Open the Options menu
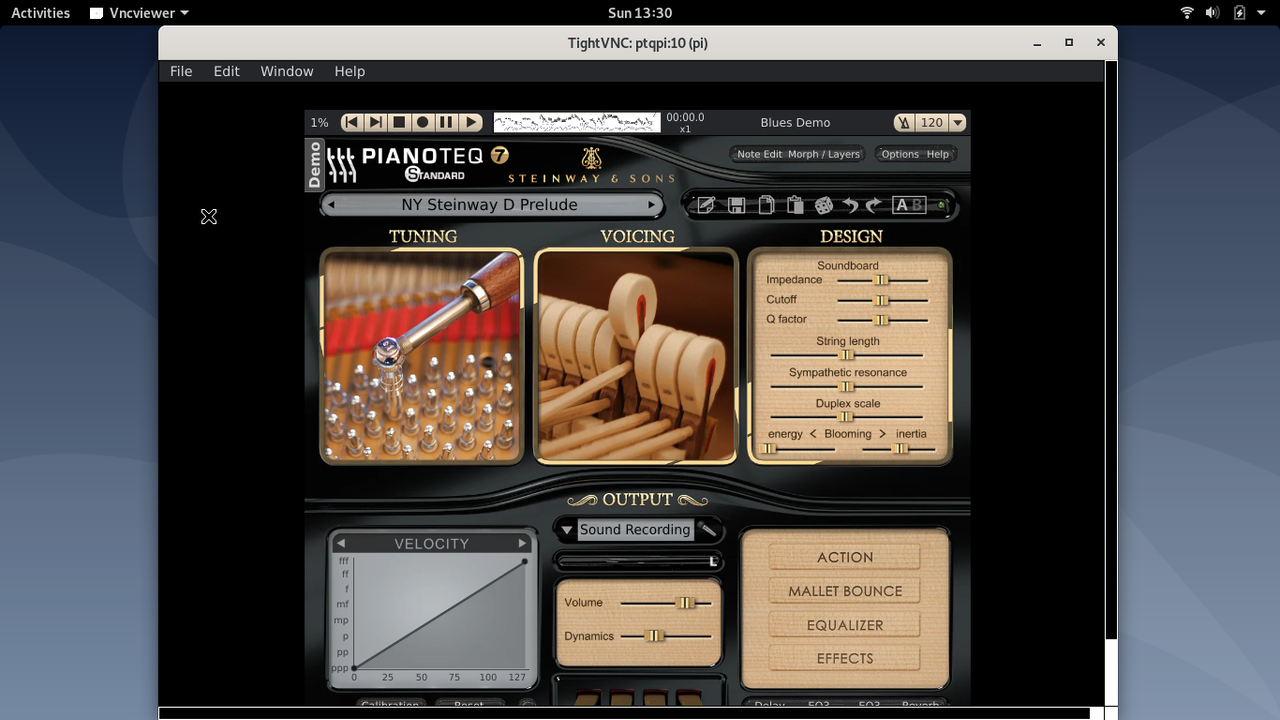 click(899, 154)
